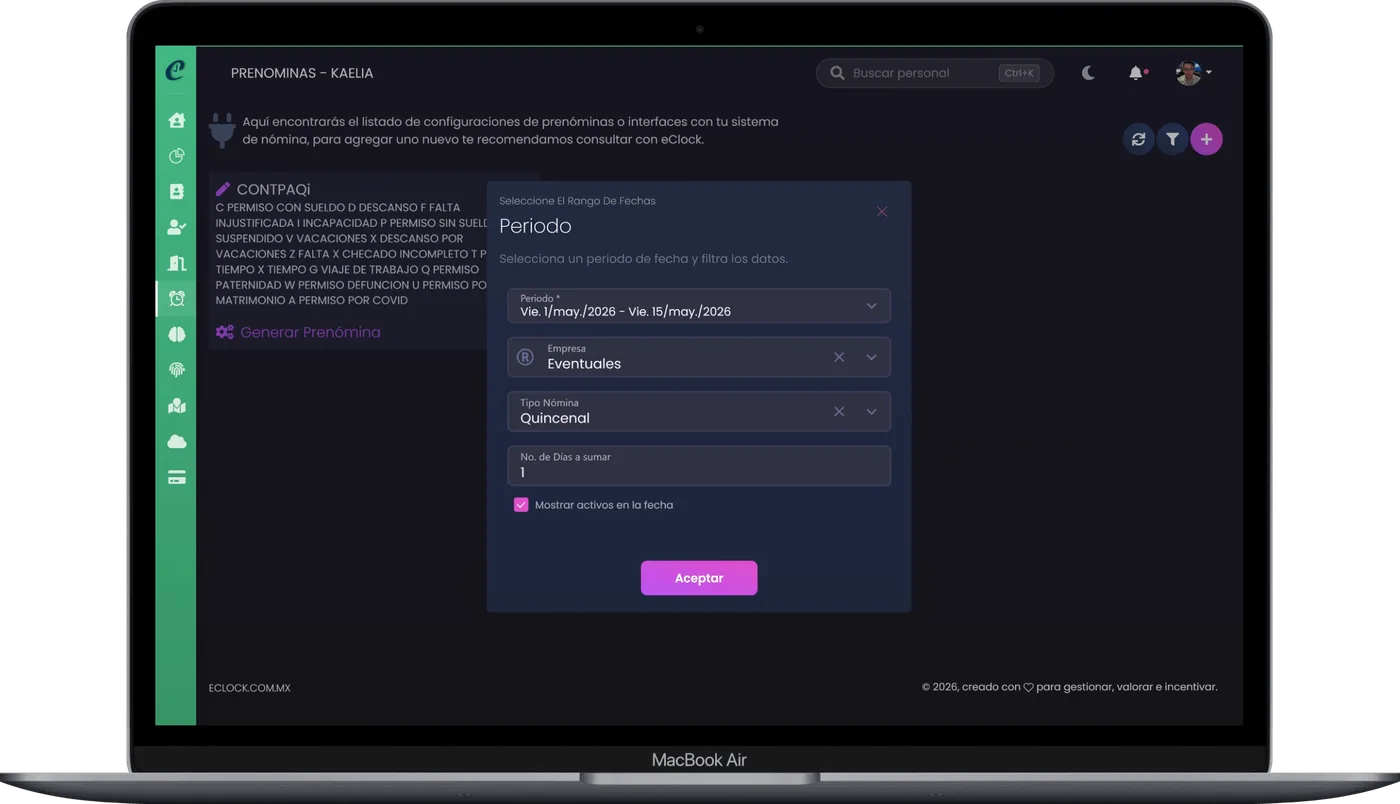Screen dimensions: 1400x804
Task: Open the address book sidebar icon
Action: pyautogui.click(x=177, y=191)
